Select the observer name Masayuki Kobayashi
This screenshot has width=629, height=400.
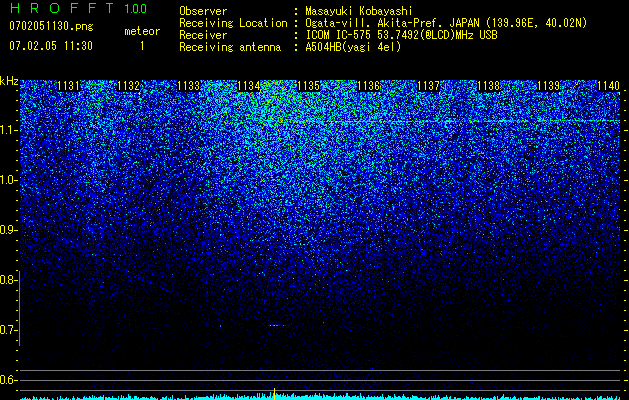359,11
